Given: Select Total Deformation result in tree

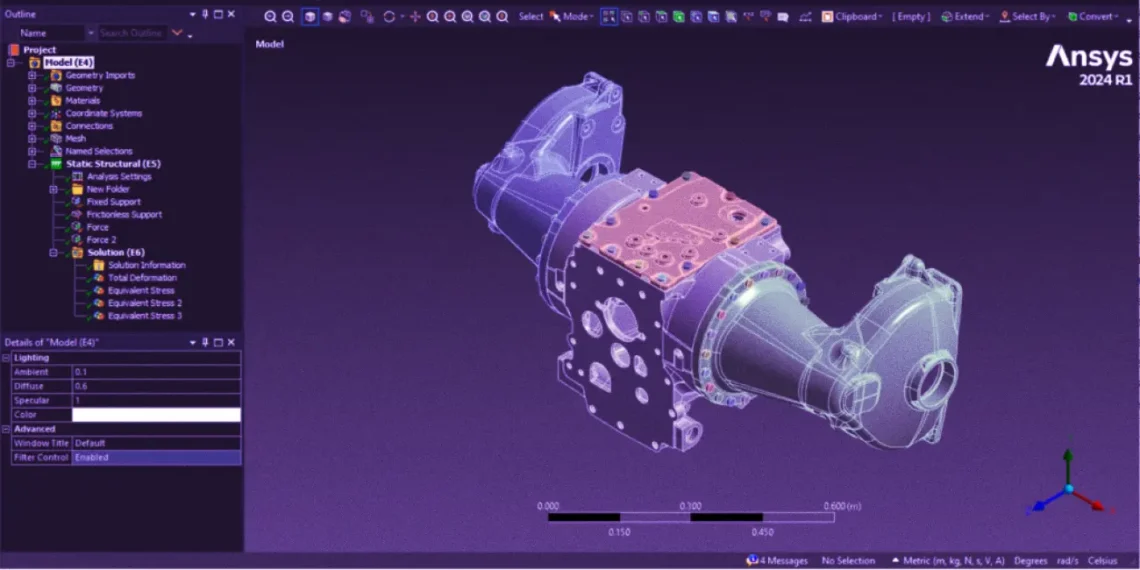Looking at the screenshot, I should (142, 278).
